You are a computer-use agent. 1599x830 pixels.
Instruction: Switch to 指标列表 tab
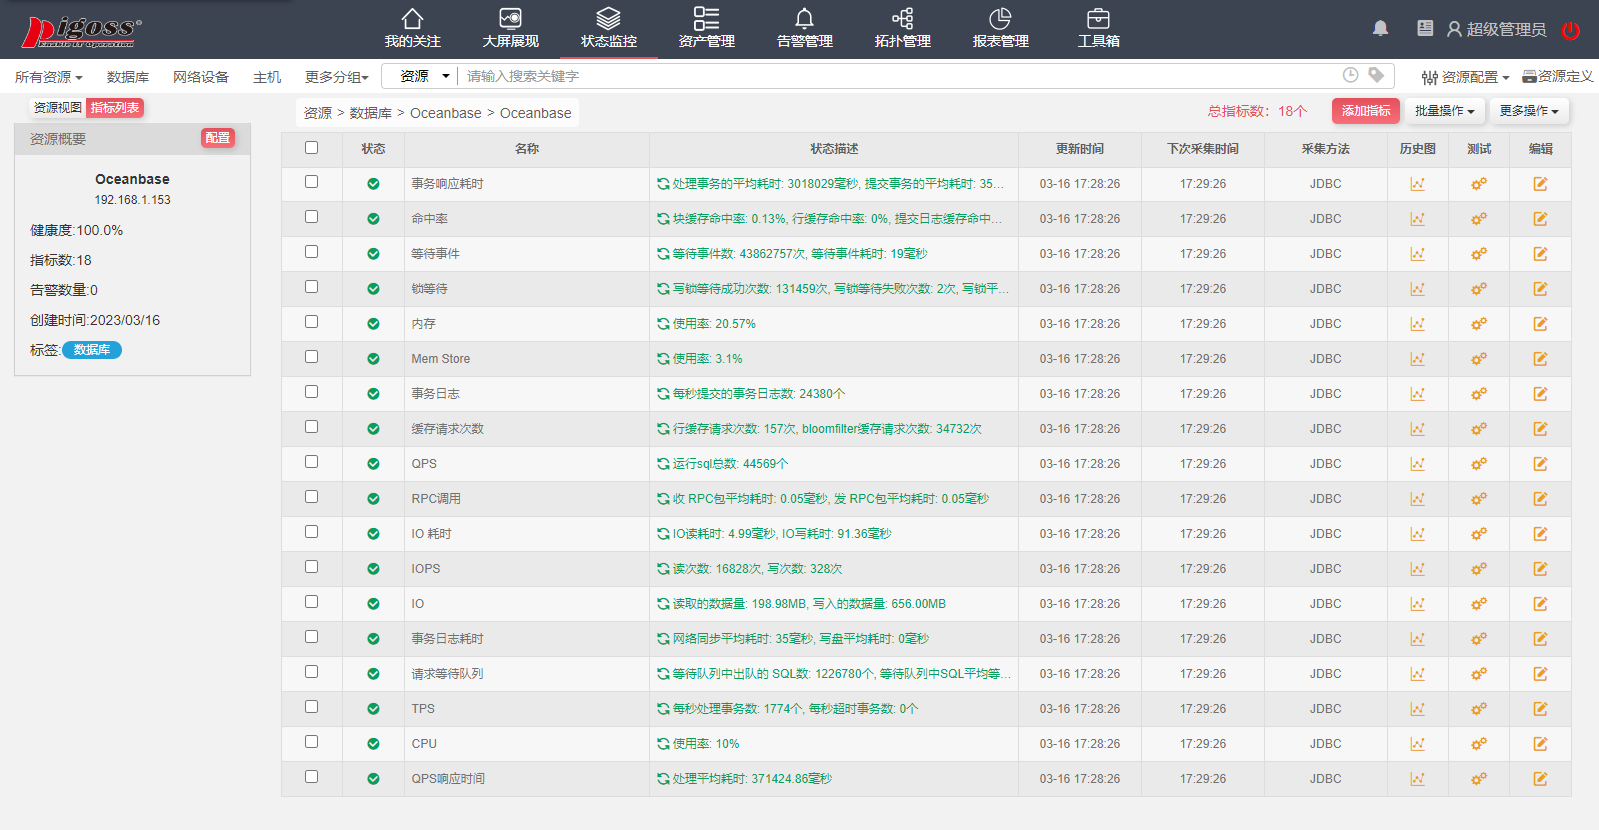click(115, 108)
